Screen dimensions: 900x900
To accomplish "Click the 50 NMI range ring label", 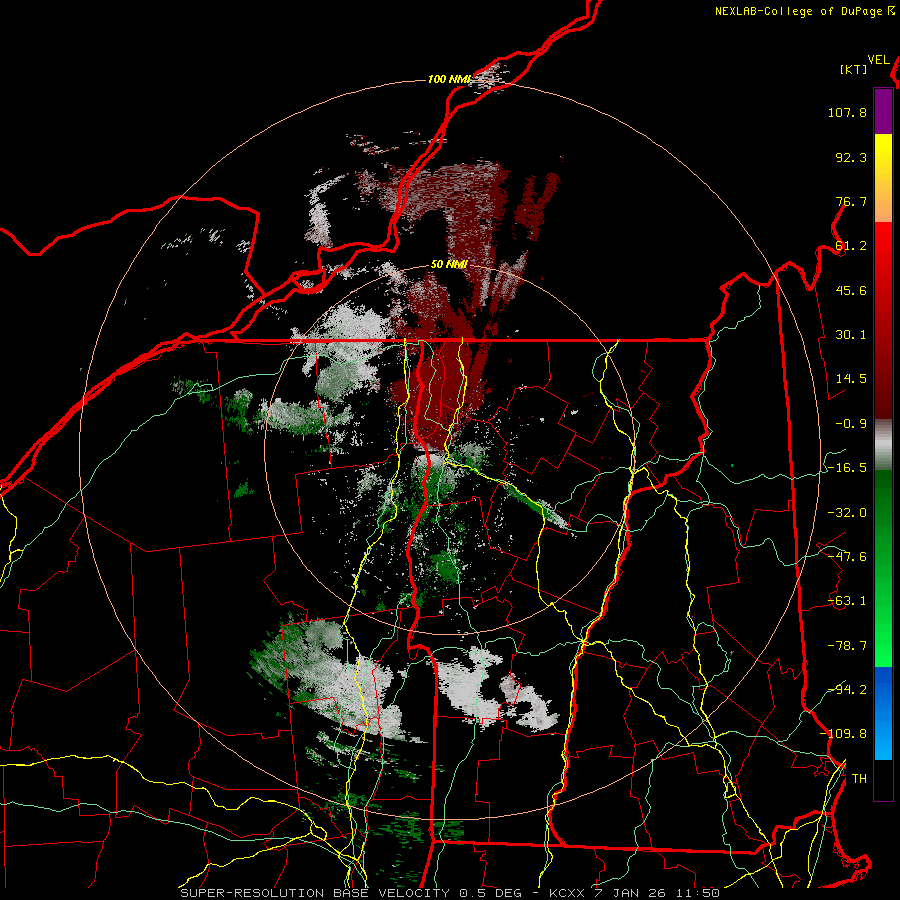I will (449, 264).
